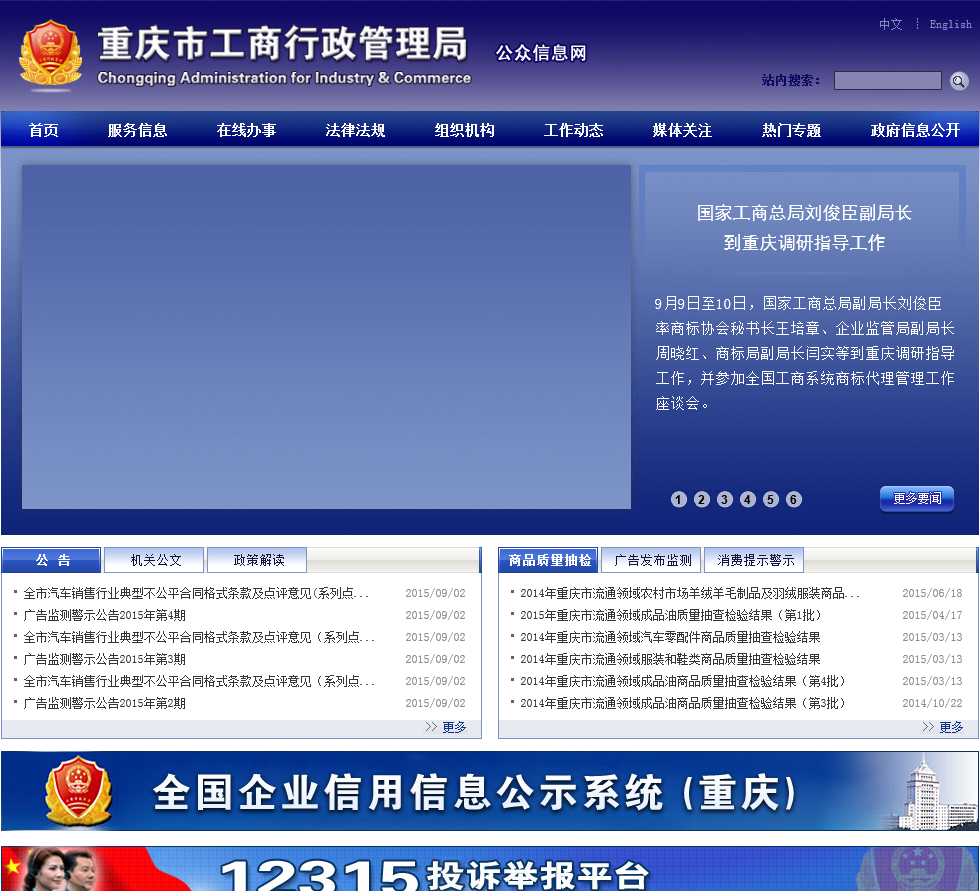Click the 公众信息网 header text
This screenshot has height=891, width=980.
[x=541, y=53]
